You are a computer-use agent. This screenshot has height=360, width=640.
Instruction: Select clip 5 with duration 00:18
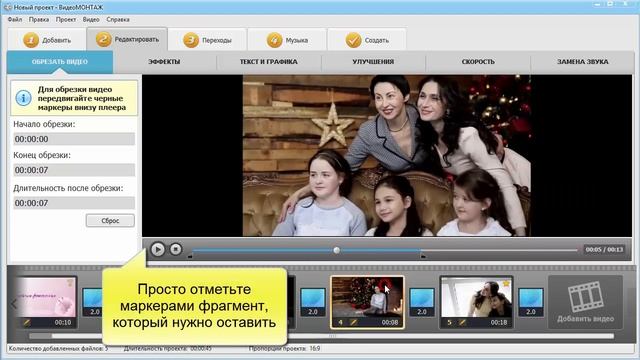476,302
